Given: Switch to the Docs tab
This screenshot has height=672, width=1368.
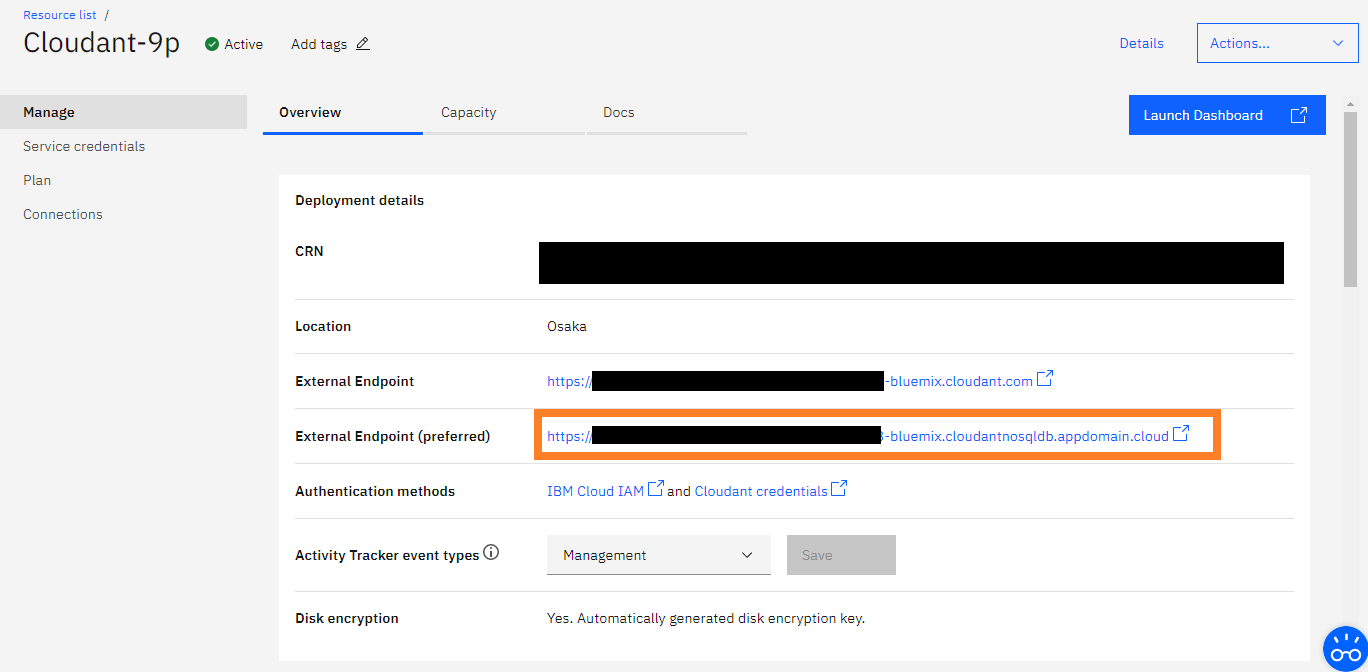Looking at the screenshot, I should [x=619, y=113].
